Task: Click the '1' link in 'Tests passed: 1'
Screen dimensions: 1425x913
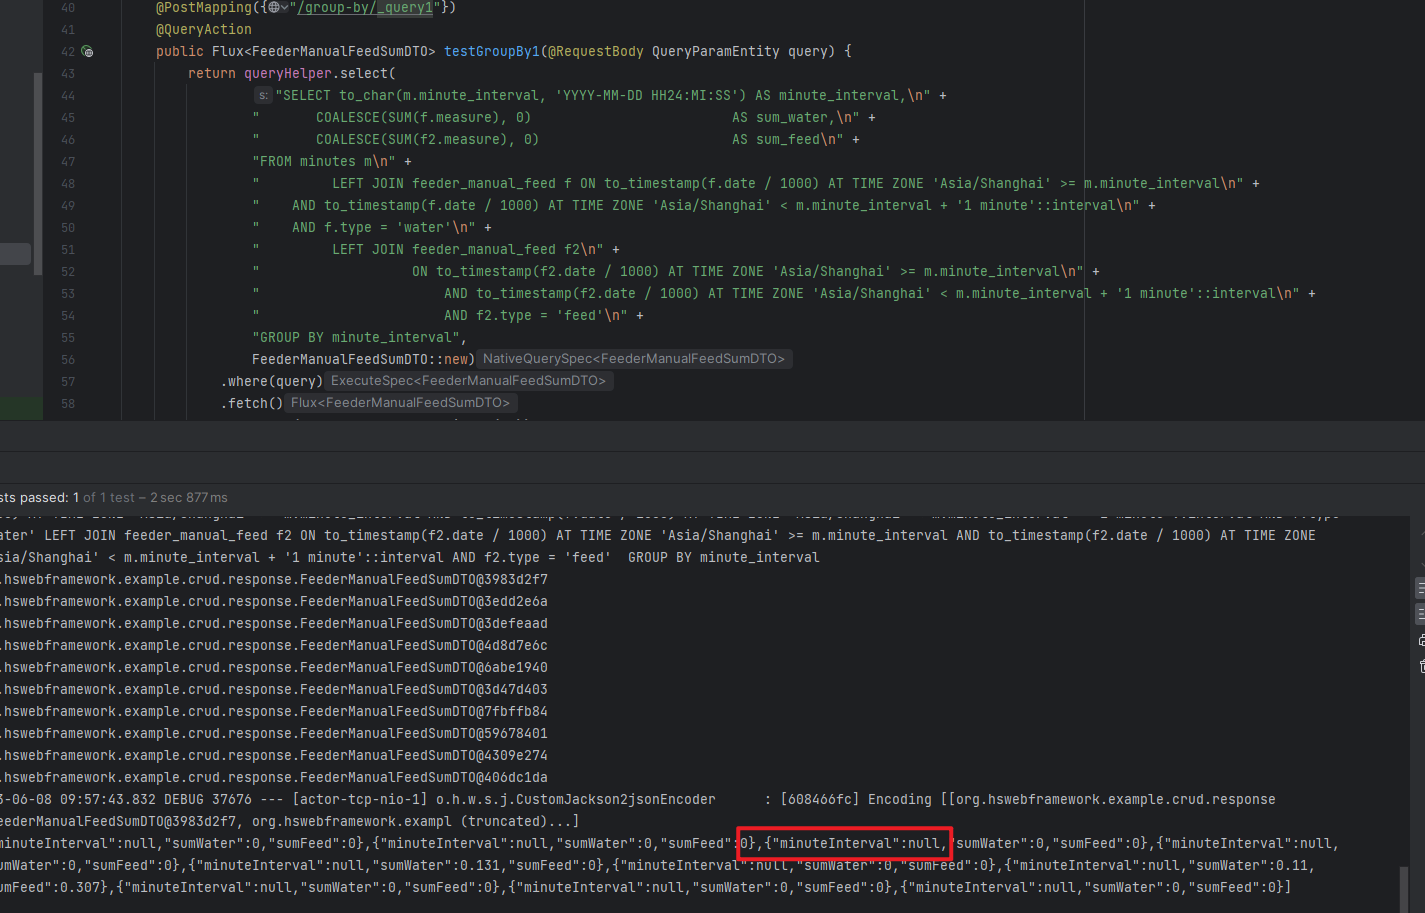Action: pos(75,497)
